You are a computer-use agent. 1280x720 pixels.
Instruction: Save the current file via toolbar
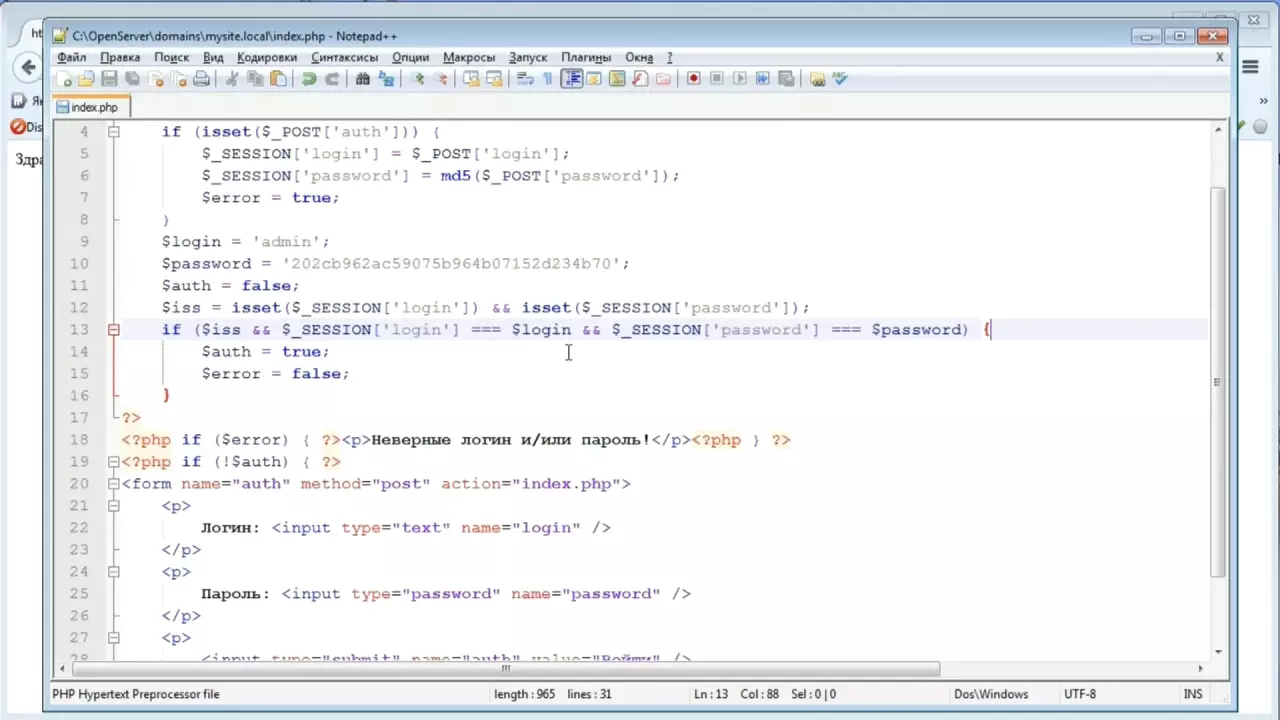point(109,79)
